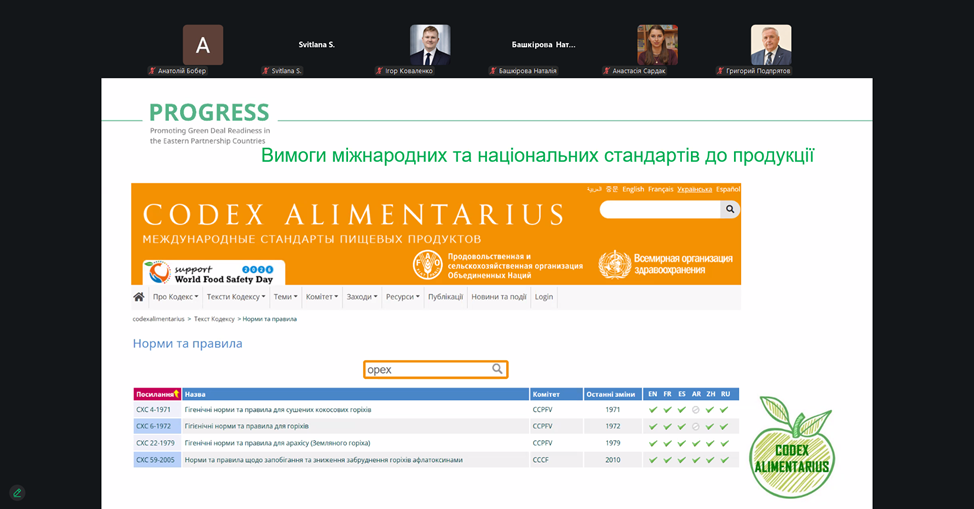Click the Login menu item

[544, 297]
